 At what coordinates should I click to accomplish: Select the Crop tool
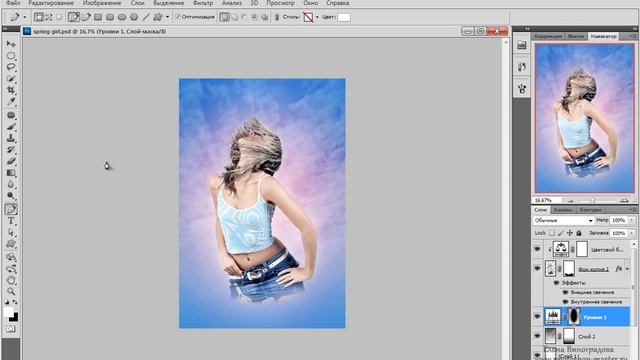click(x=11, y=90)
